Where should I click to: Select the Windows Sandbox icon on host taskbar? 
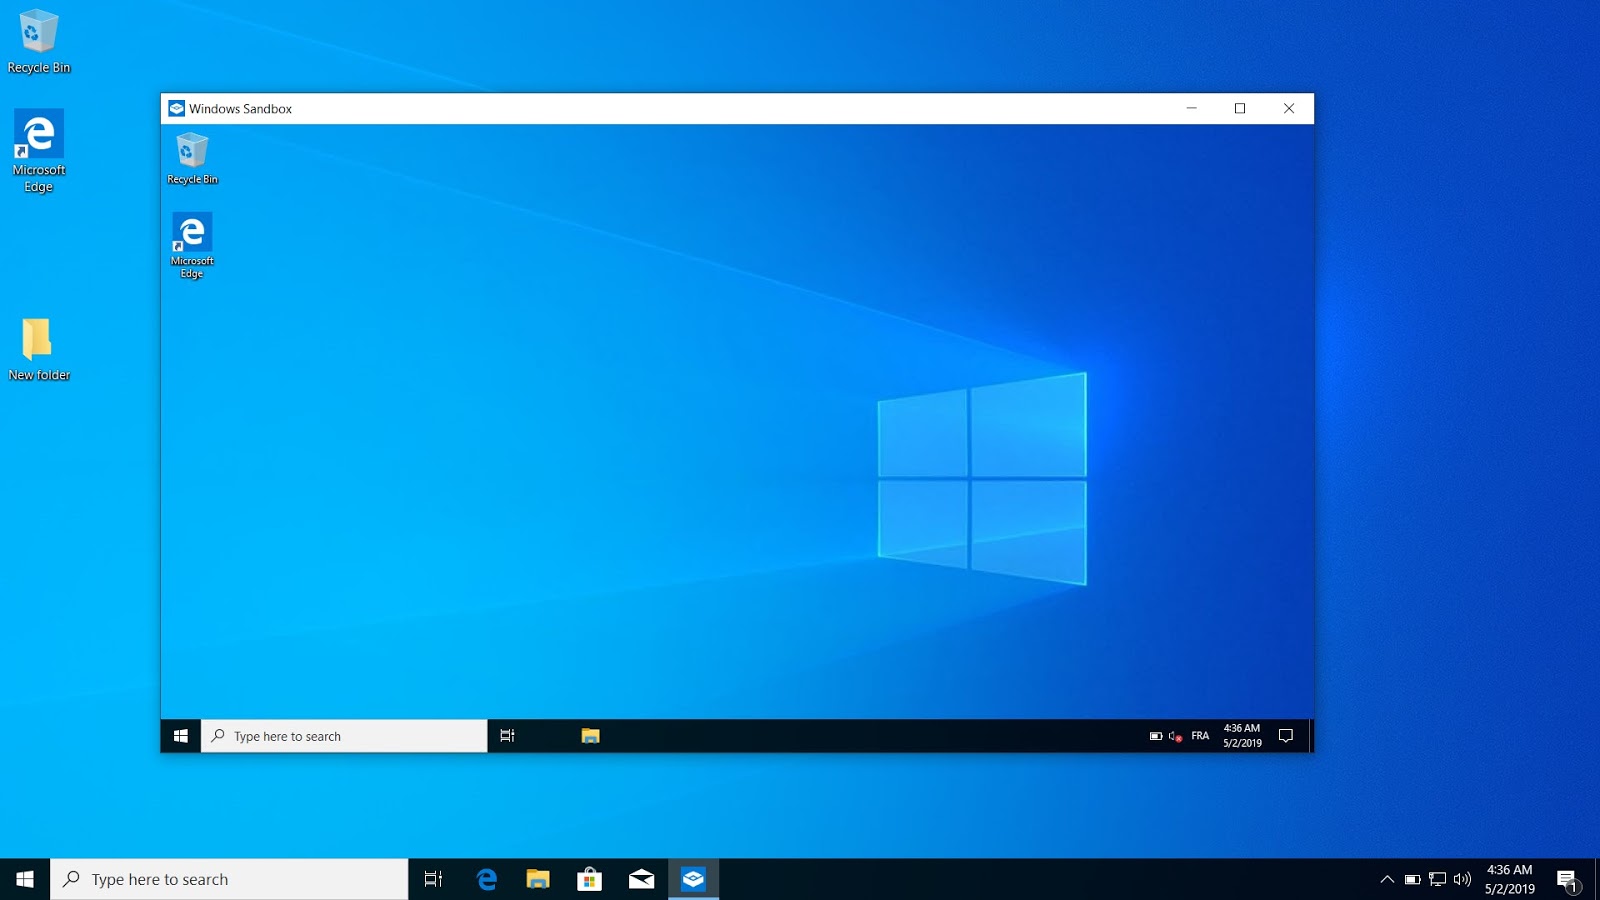[x=692, y=879]
